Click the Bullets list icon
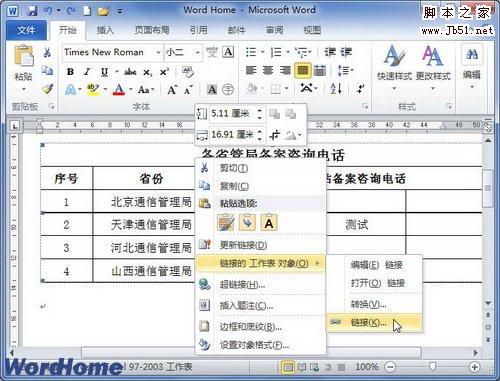The image size is (500, 381). 251,52
